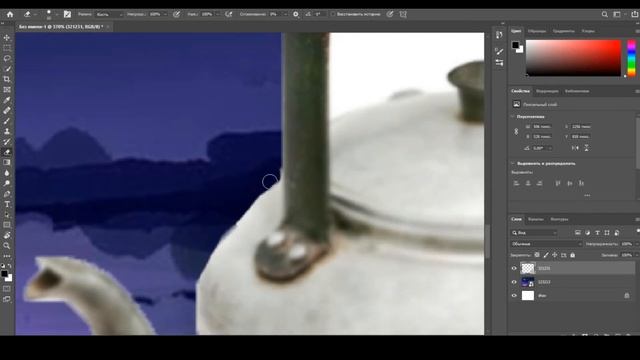Screen dimensions: 640x360
Task: Open the layer blend mode dropdown
Action: [x=546, y=244]
